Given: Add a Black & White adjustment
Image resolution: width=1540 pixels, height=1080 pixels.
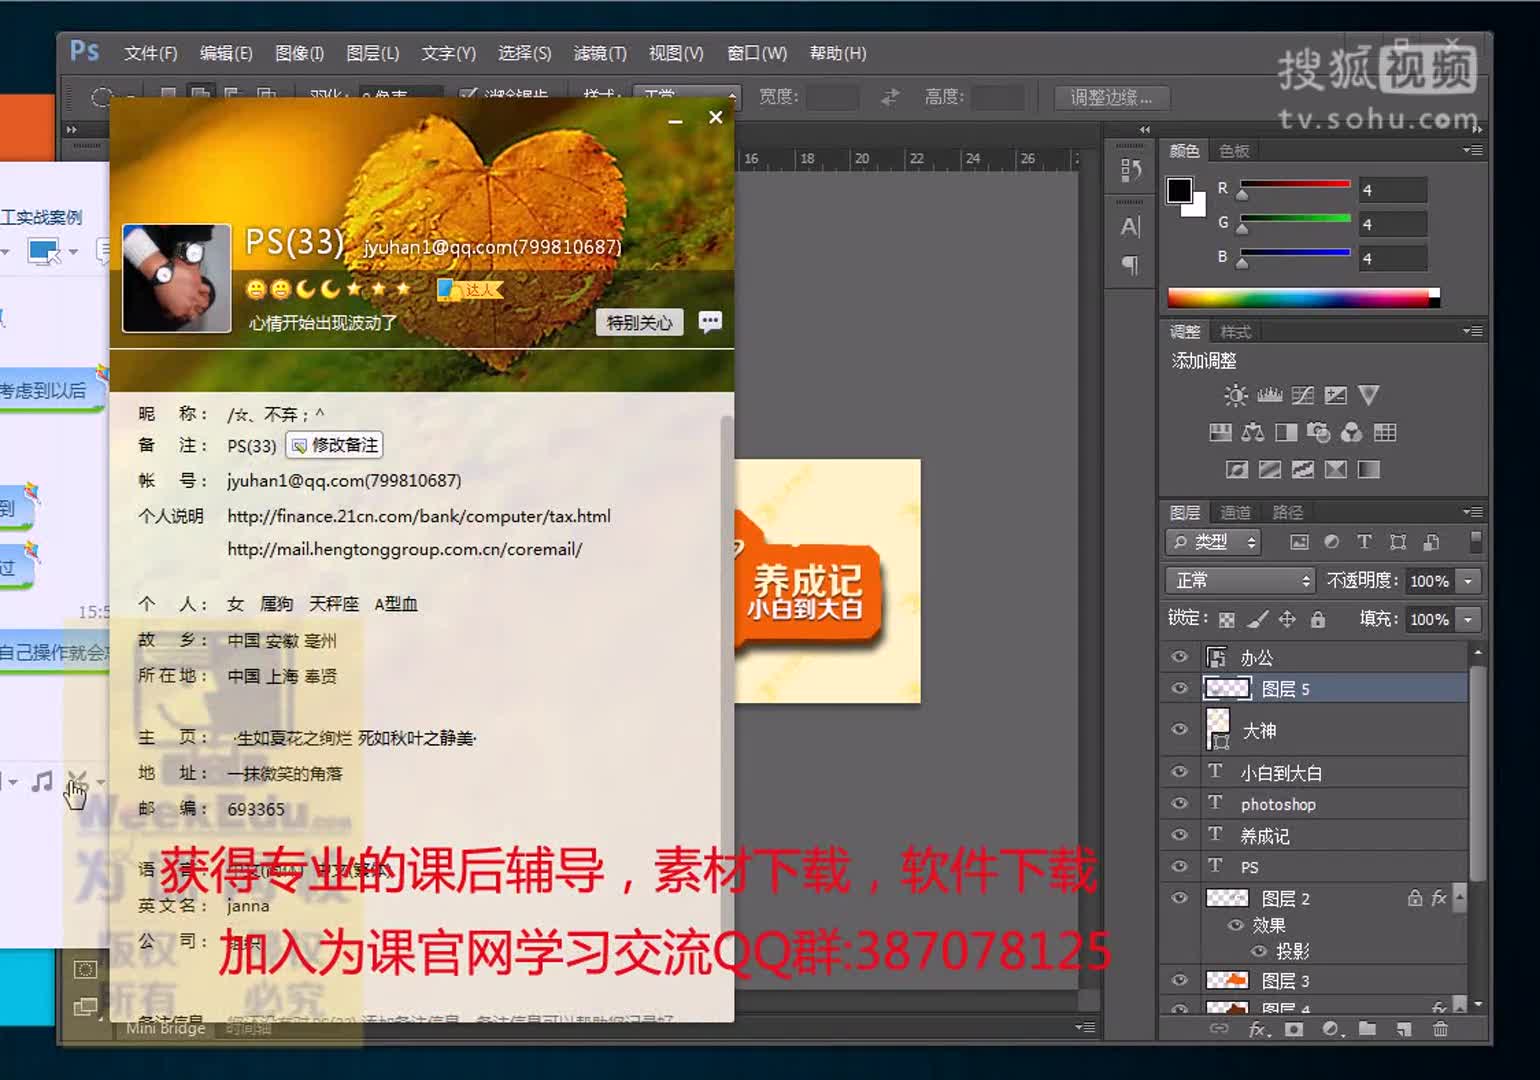Looking at the screenshot, I should coord(1286,433).
